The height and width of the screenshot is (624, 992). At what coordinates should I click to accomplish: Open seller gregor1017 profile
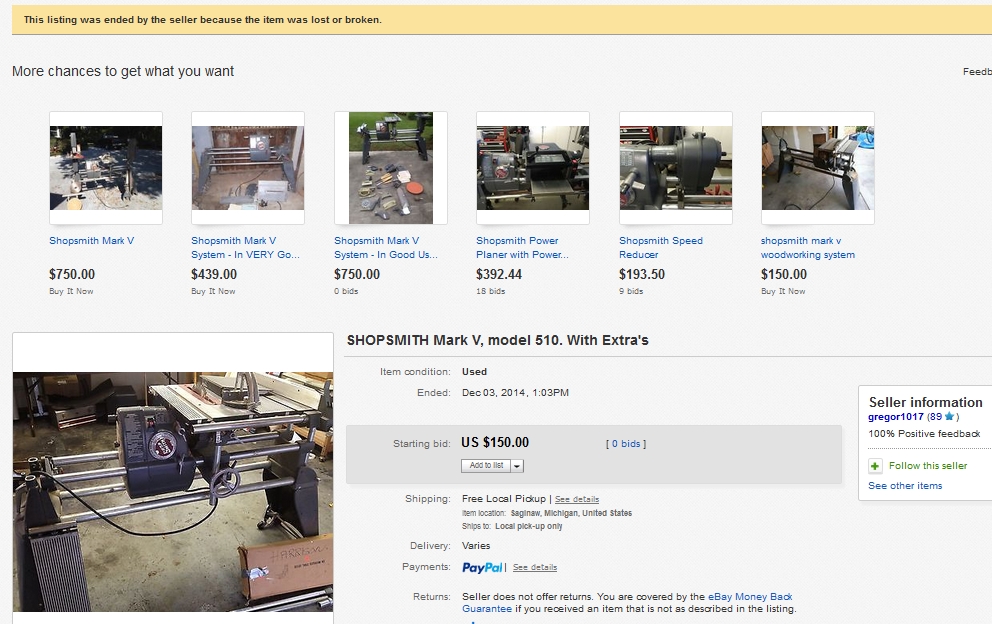896,417
